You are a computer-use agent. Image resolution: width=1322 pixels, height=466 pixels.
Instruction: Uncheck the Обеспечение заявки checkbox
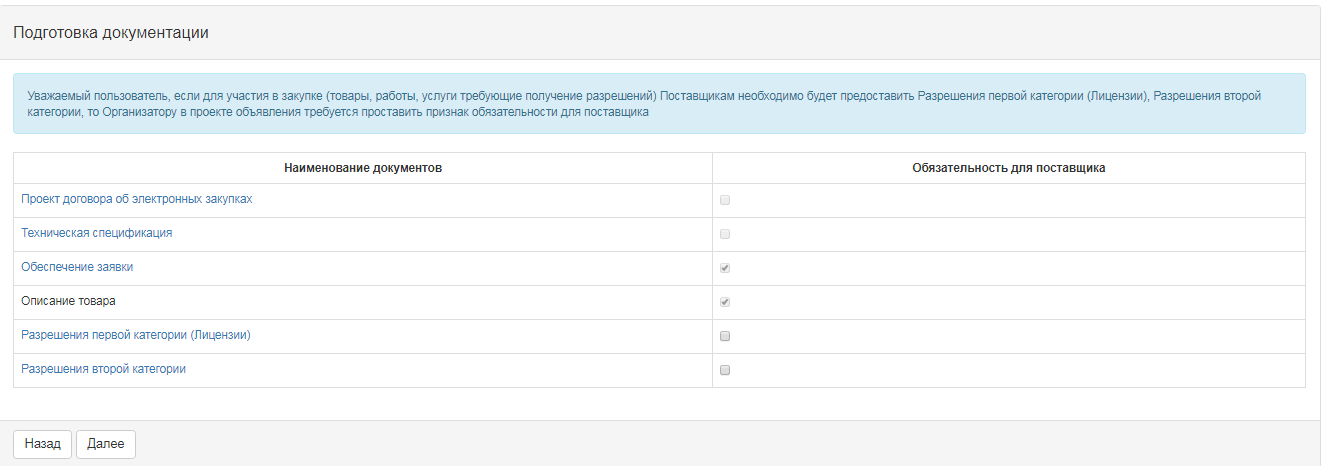(725, 268)
